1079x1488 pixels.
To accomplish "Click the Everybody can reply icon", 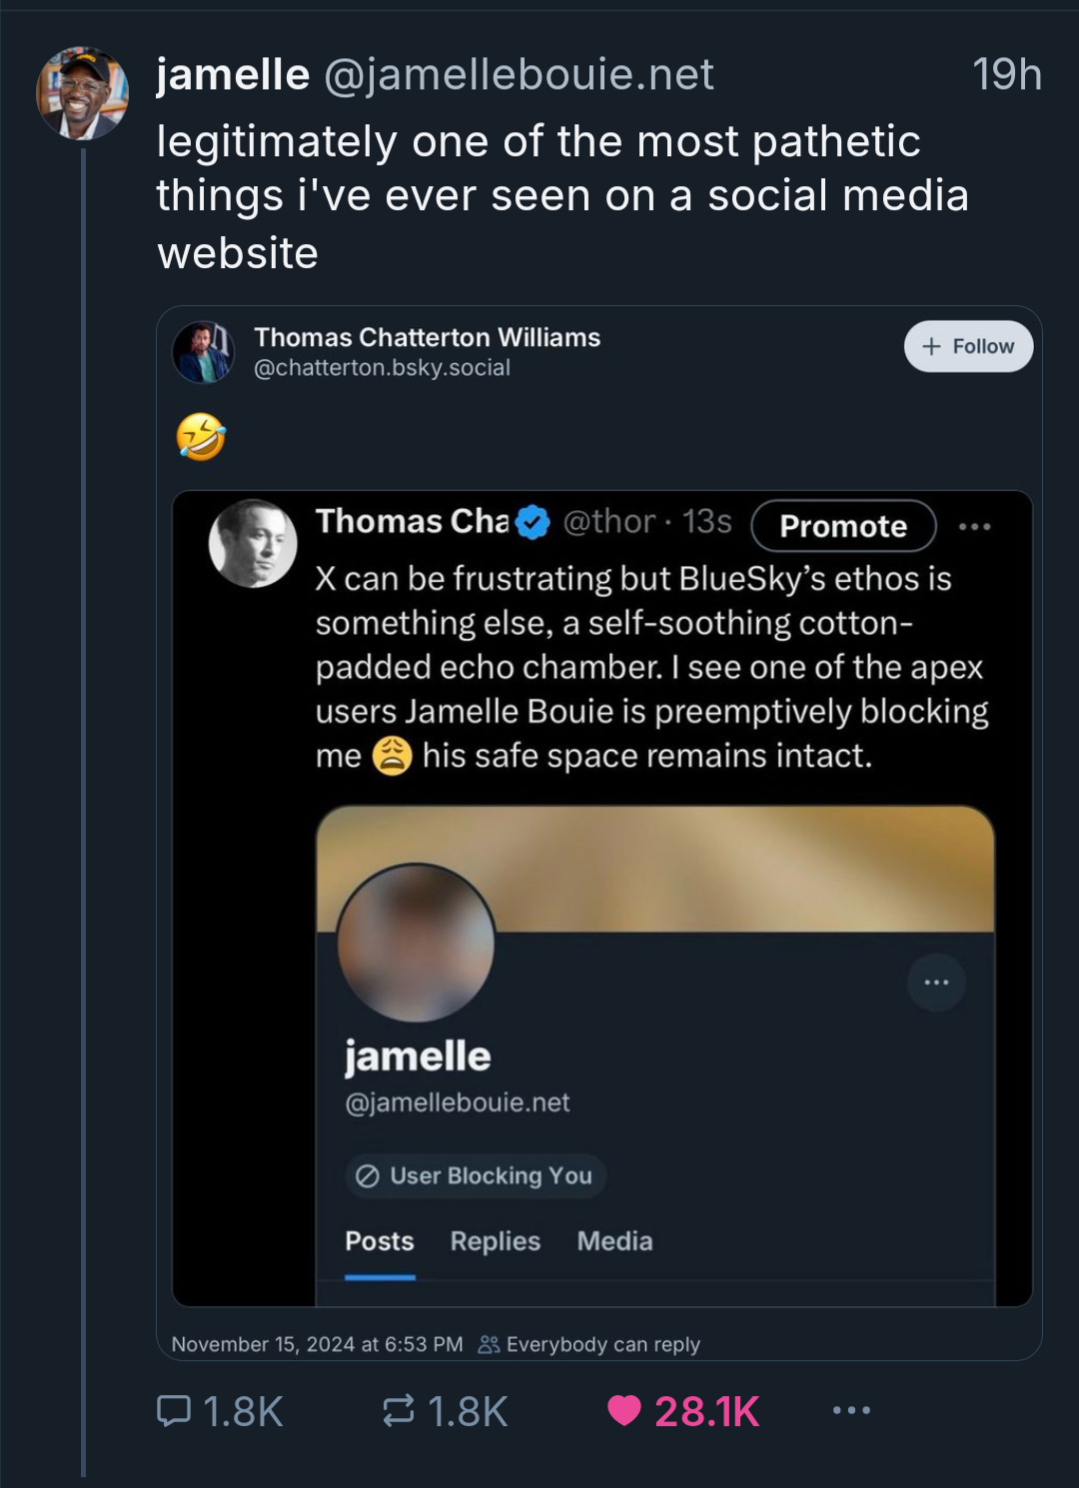I will click(489, 1344).
